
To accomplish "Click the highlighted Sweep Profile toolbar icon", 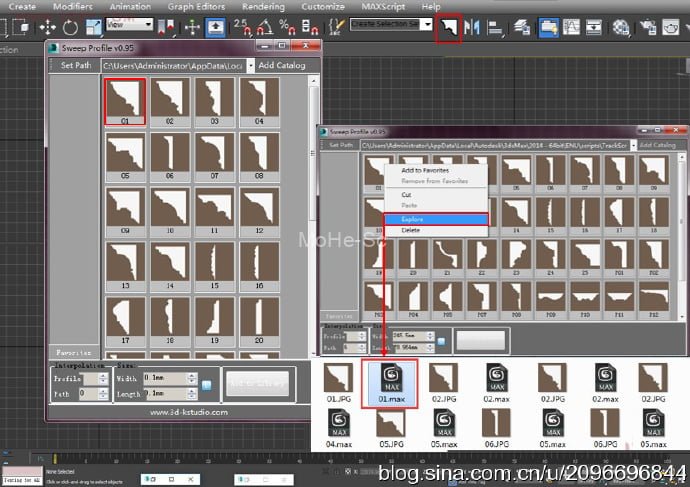I will [x=449, y=28].
